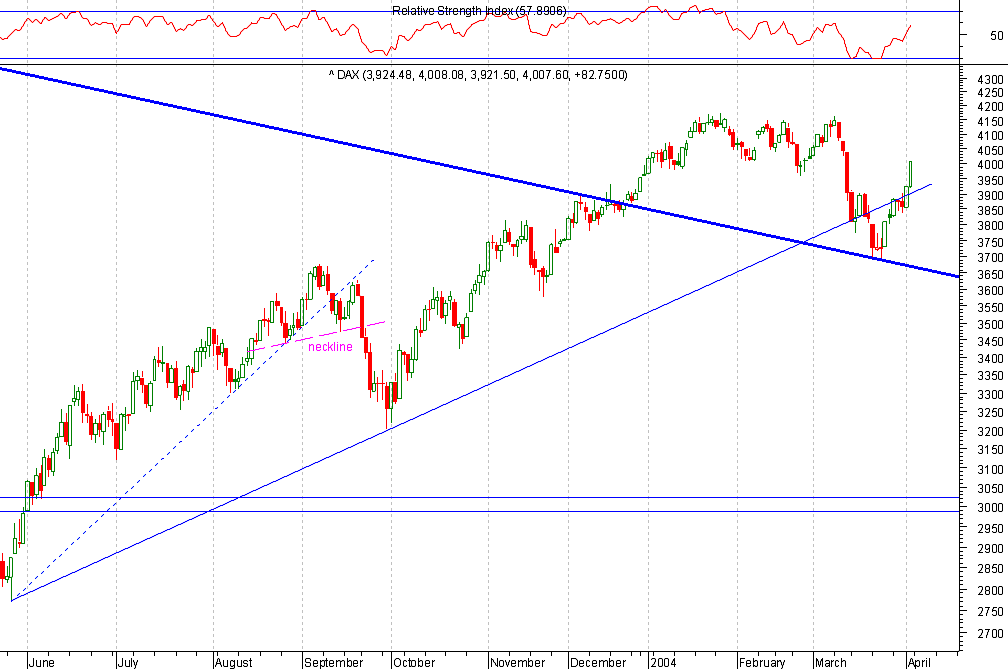Image resolution: width=1008 pixels, height=669 pixels.
Task: Click the 3800 price axis label
Action: point(990,226)
